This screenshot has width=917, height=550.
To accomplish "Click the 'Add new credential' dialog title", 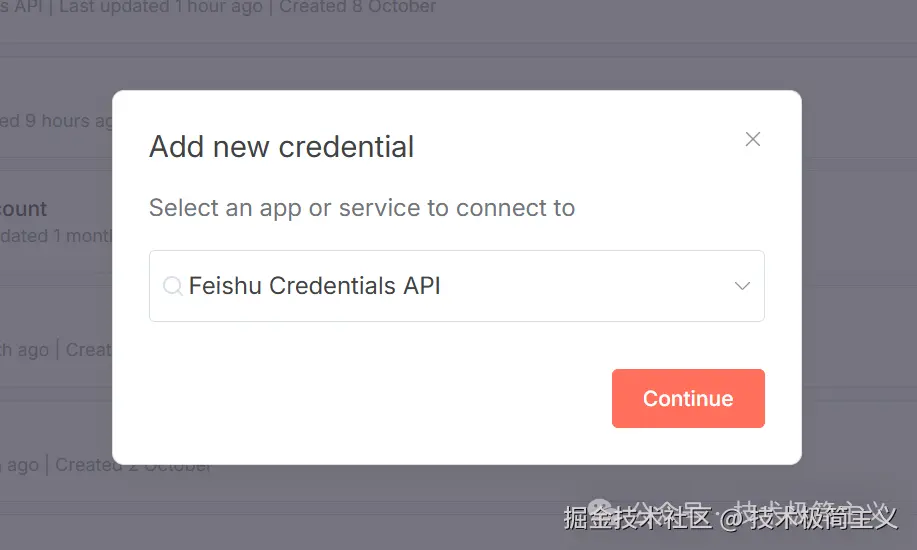I will (281, 147).
